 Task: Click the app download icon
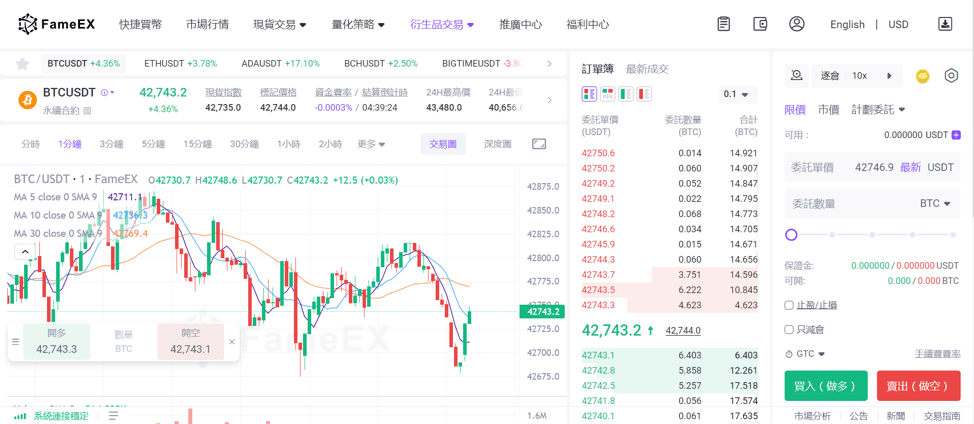[x=945, y=24]
